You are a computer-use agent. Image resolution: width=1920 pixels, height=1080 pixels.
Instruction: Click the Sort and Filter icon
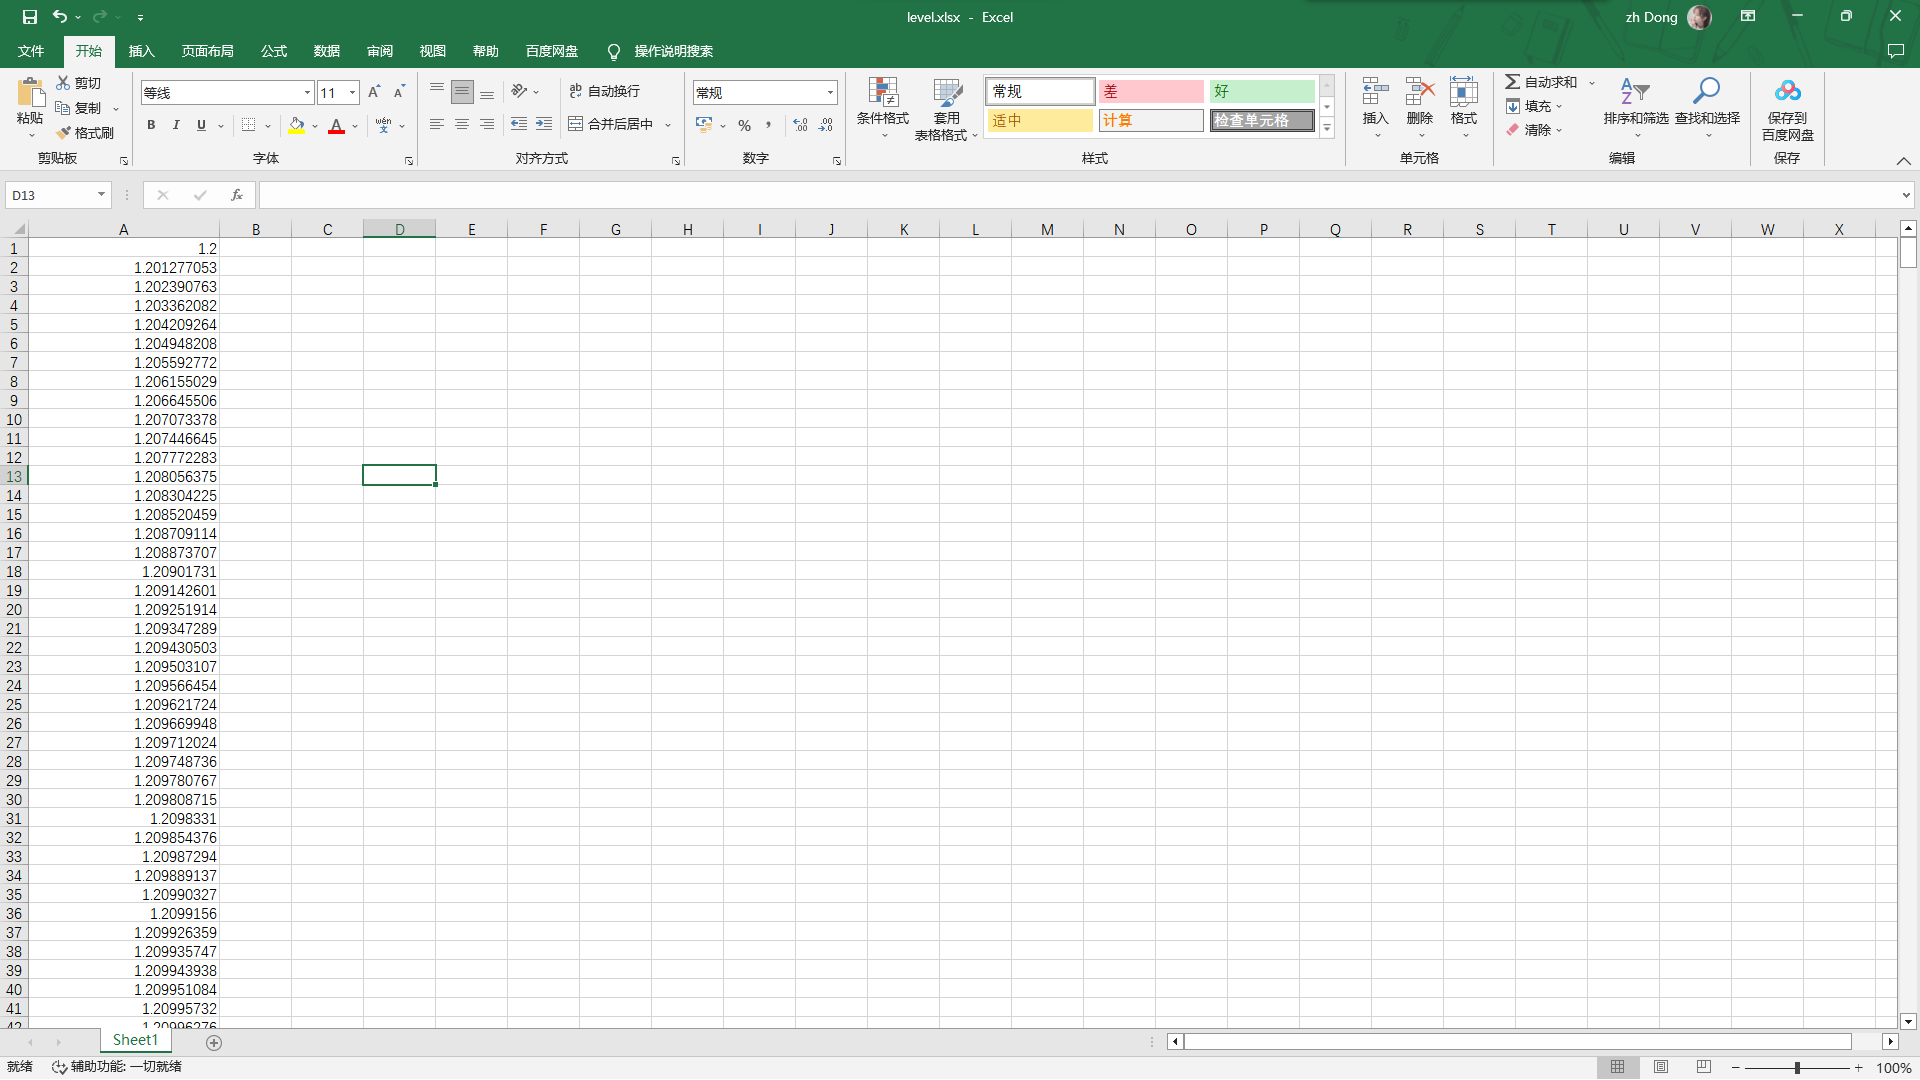1635,92
